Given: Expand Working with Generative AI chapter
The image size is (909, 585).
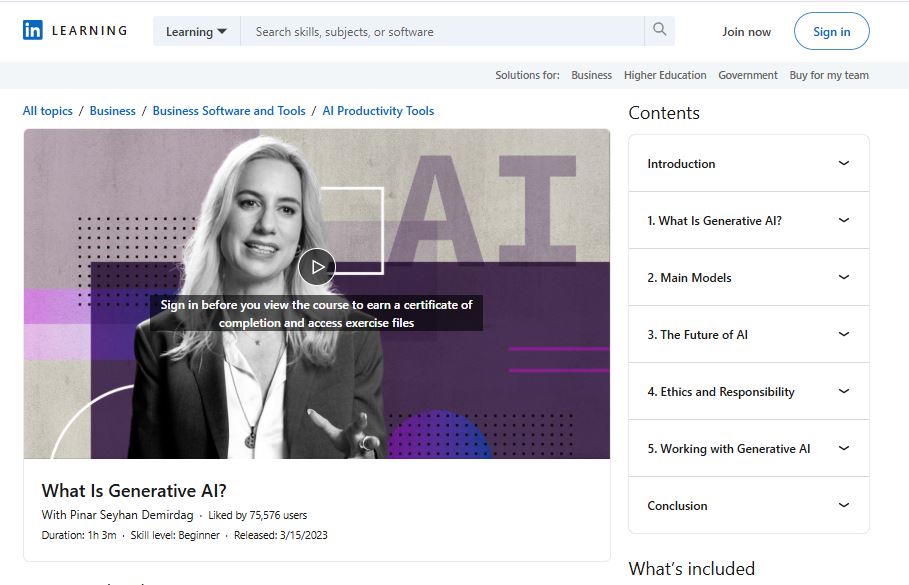Looking at the screenshot, I should (748, 449).
